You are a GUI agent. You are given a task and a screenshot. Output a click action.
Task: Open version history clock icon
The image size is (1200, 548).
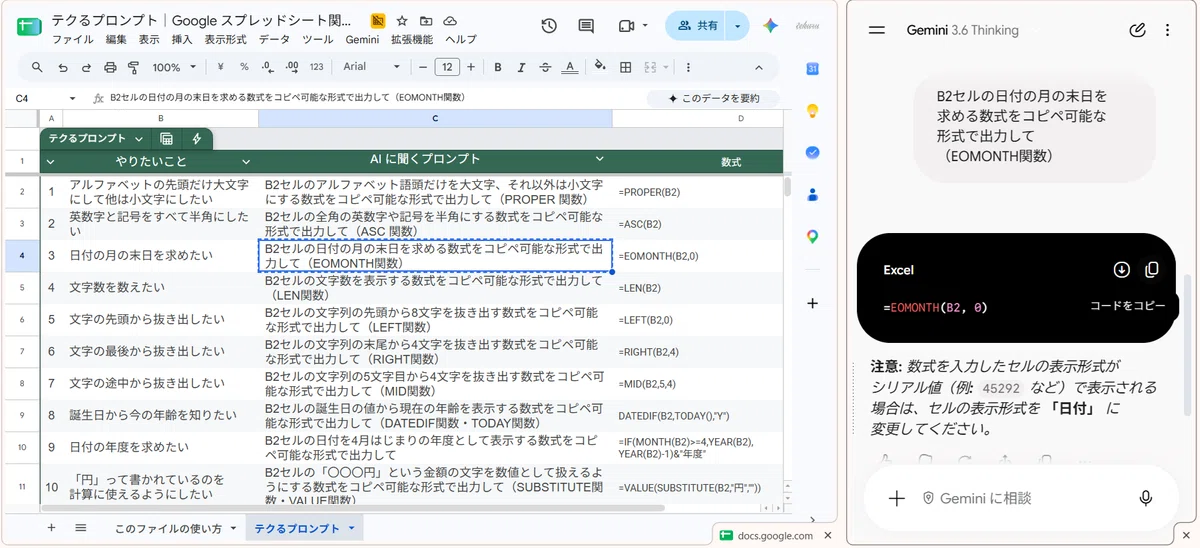click(549, 26)
